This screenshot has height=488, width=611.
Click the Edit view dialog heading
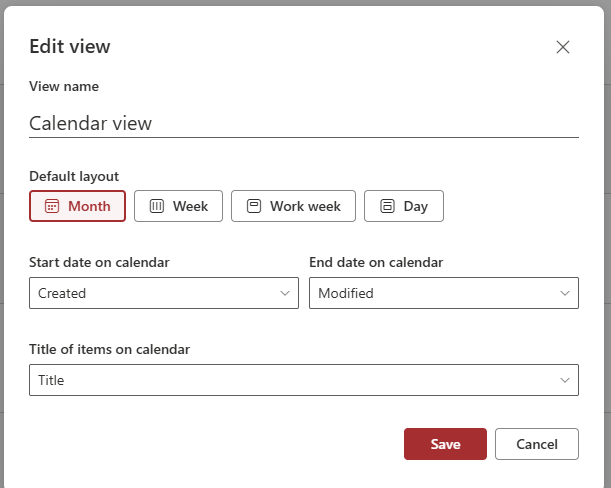coord(70,46)
